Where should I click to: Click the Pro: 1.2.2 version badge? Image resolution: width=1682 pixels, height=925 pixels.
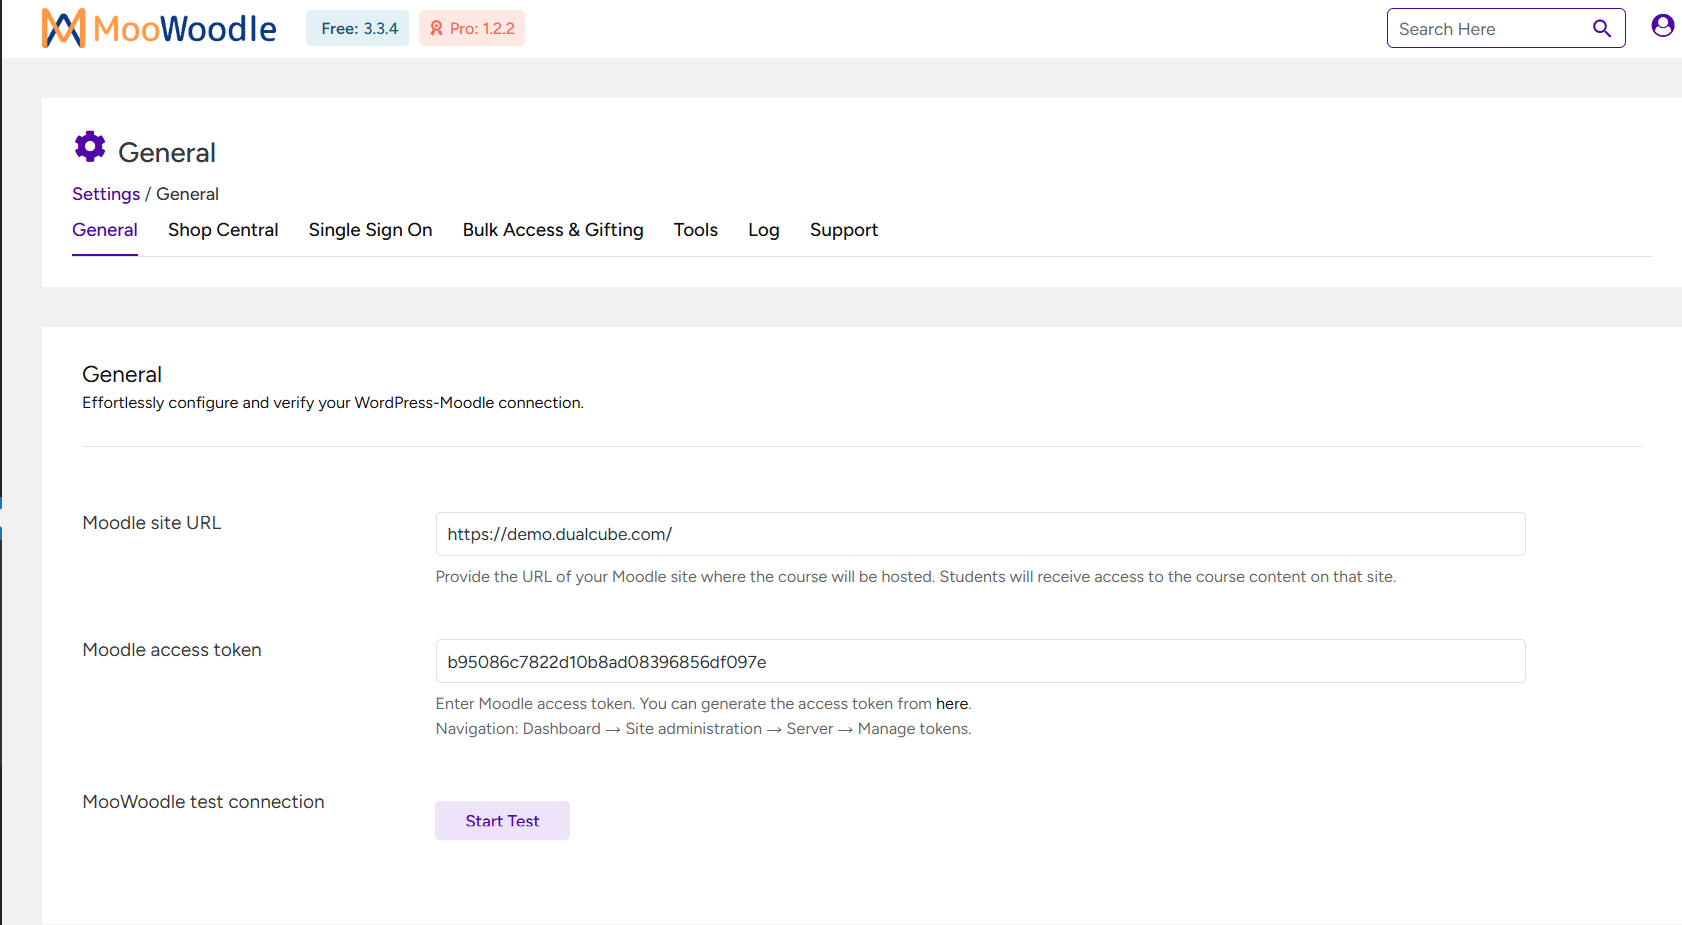click(x=471, y=28)
